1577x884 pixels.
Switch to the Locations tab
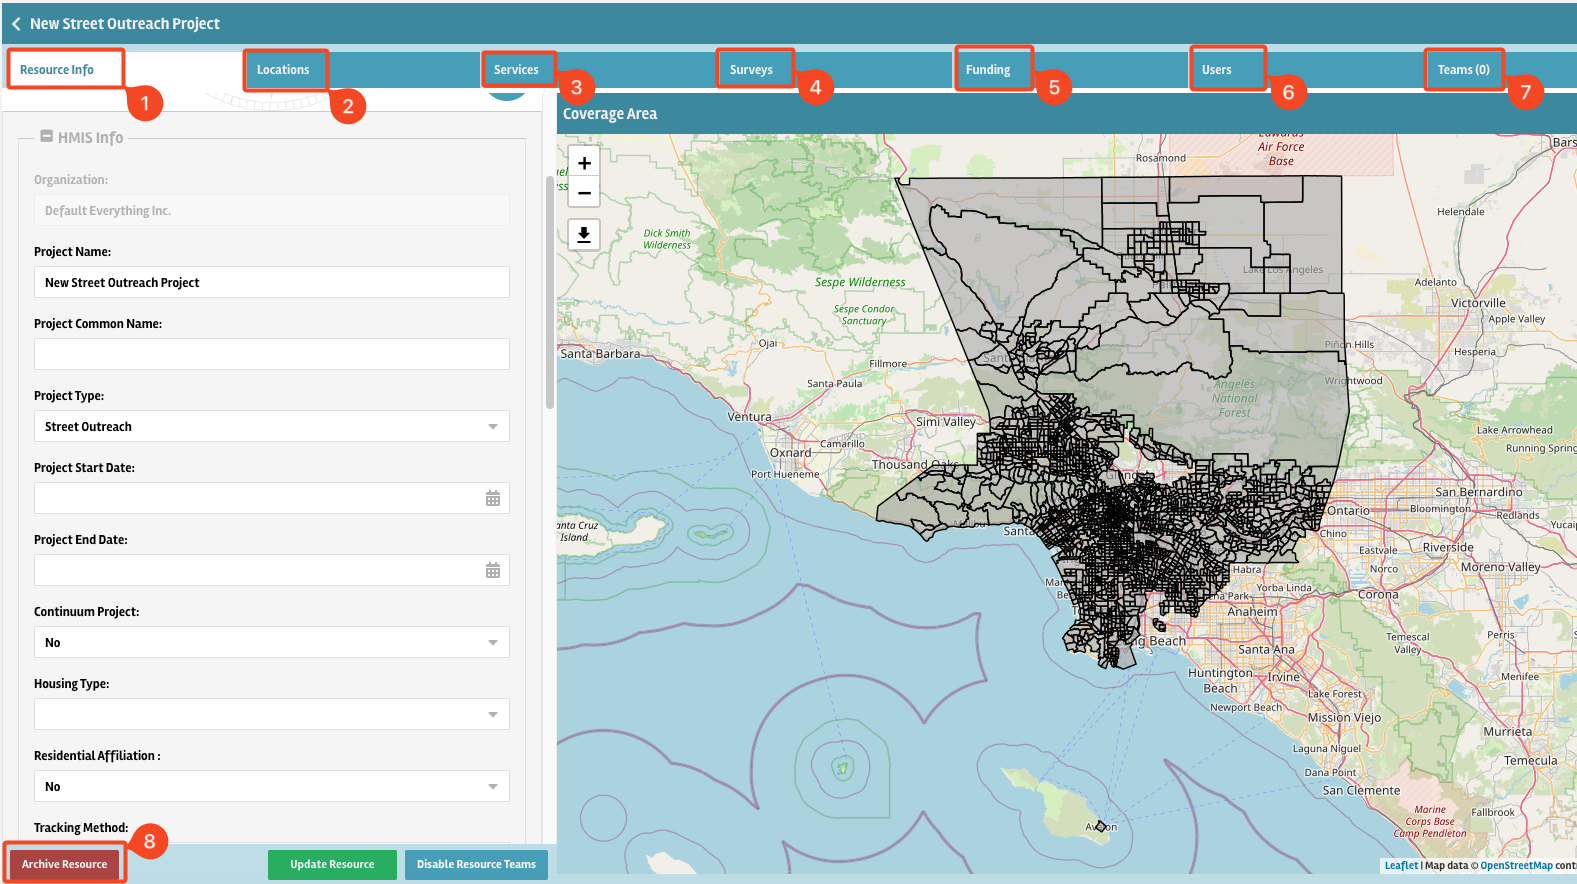click(x=283, y=70)
